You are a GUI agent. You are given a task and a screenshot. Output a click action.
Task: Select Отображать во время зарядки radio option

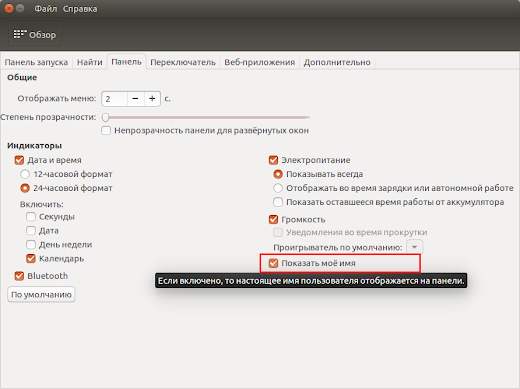coord(278,188)
